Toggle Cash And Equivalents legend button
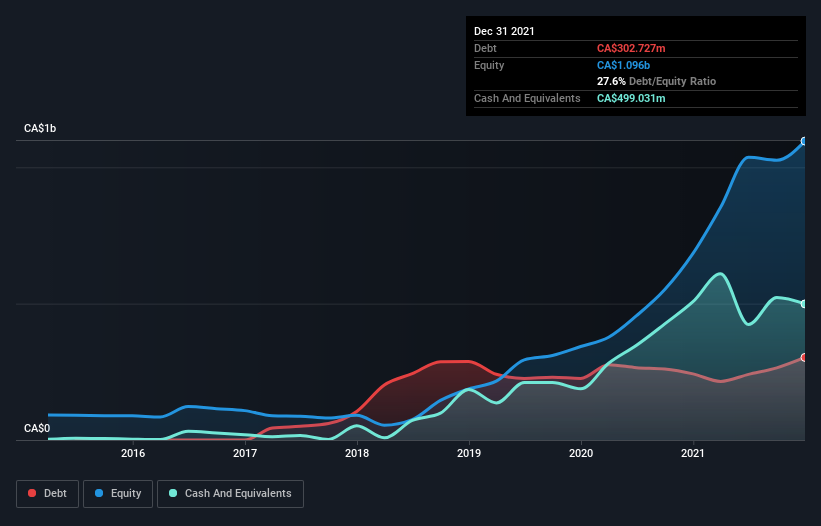The width and height of the screenshot is (821, 526). coord(230,494)
